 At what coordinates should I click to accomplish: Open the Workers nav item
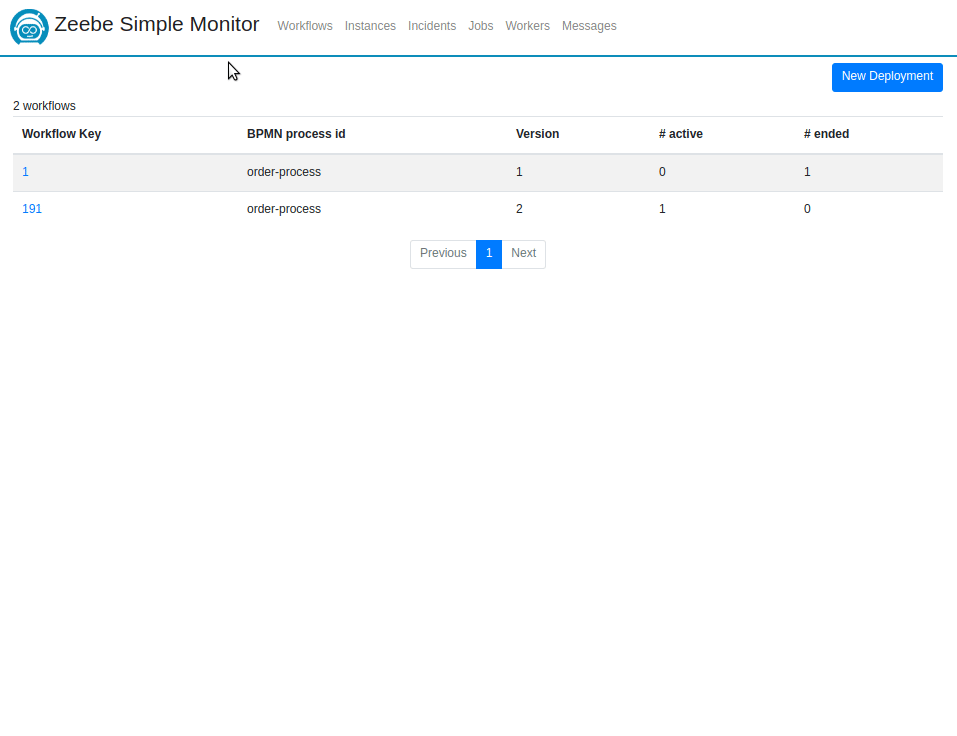point(527,26)
